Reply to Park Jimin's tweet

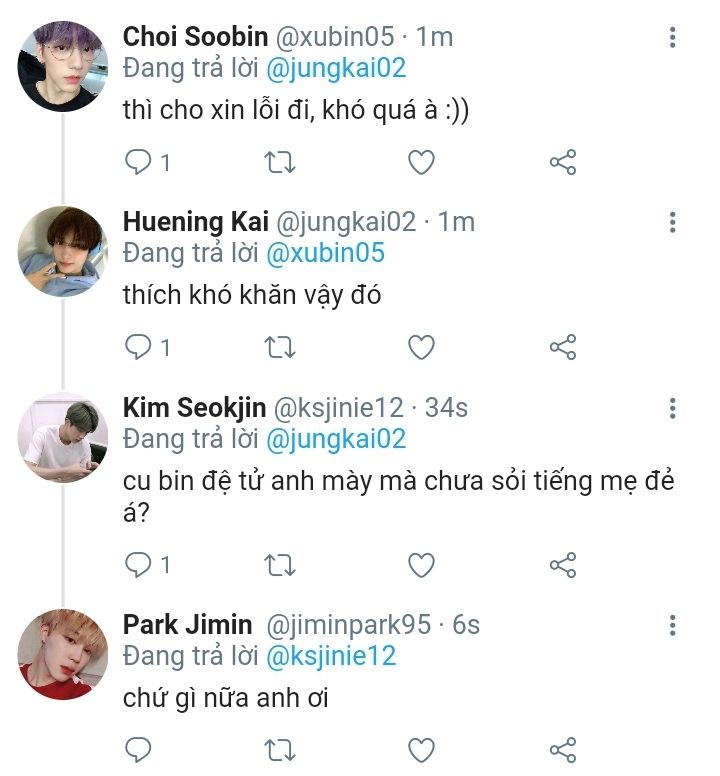click(x=138, y=749)
